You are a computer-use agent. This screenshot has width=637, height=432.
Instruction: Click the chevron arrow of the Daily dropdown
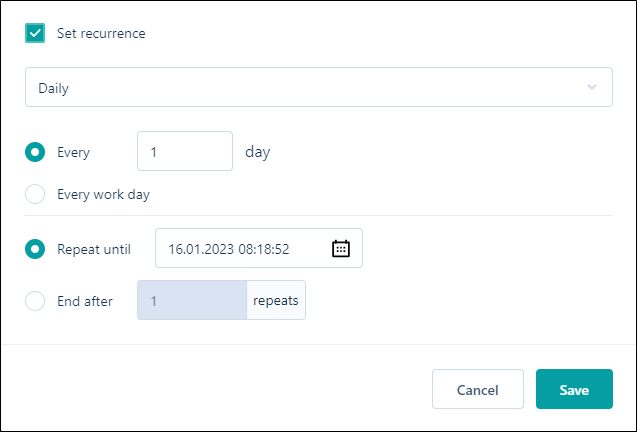(592, 88)
